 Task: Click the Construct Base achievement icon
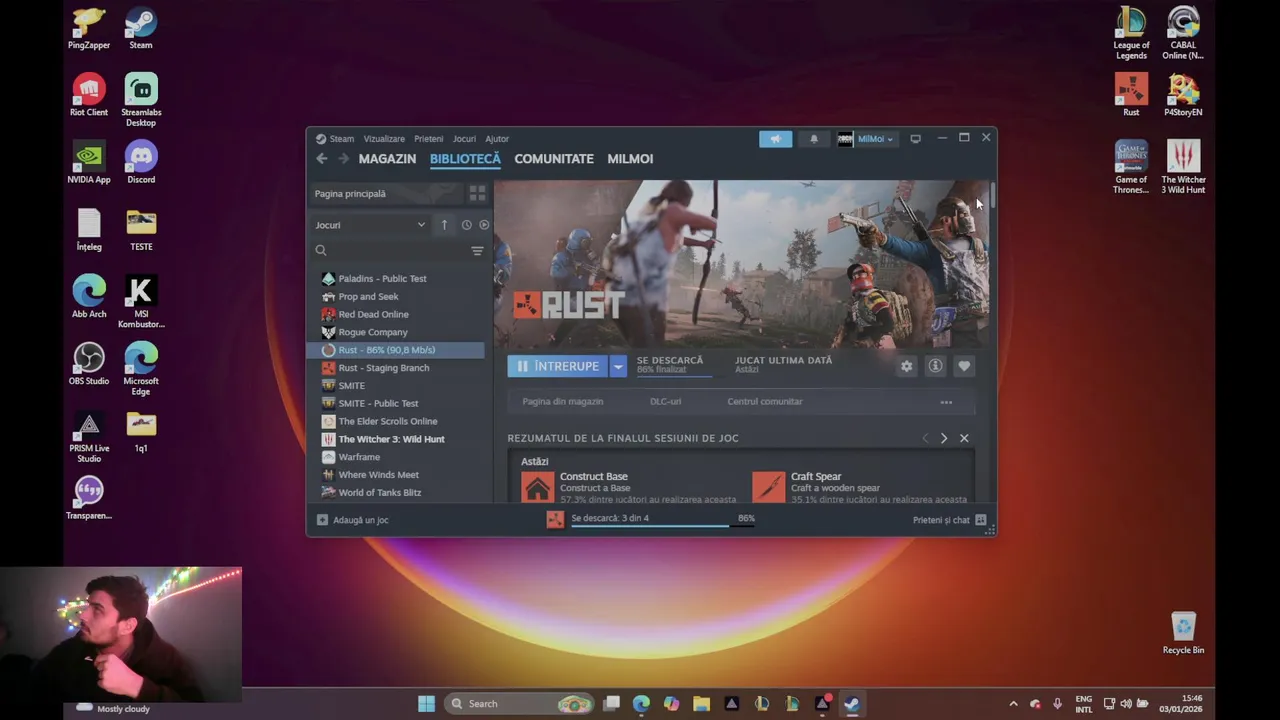tap(537, 487)
